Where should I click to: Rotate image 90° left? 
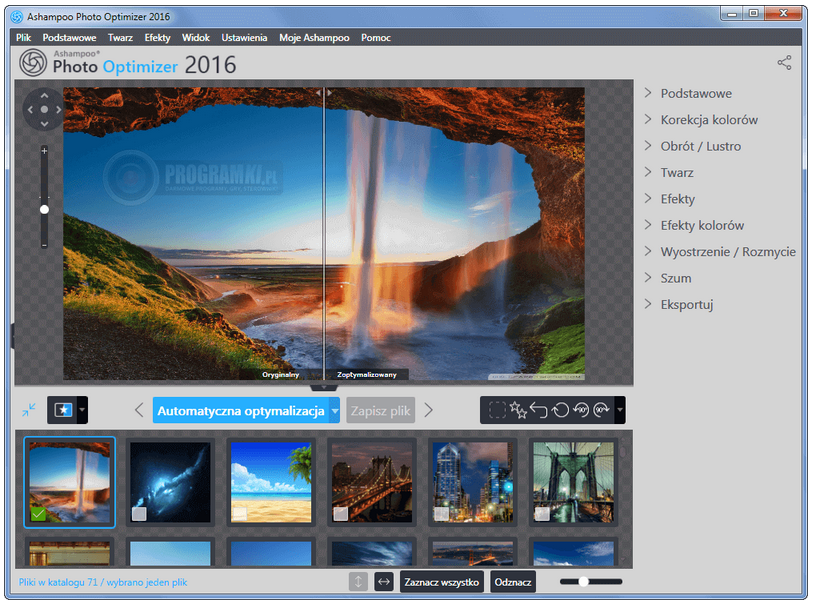click(x=581, y=410)
